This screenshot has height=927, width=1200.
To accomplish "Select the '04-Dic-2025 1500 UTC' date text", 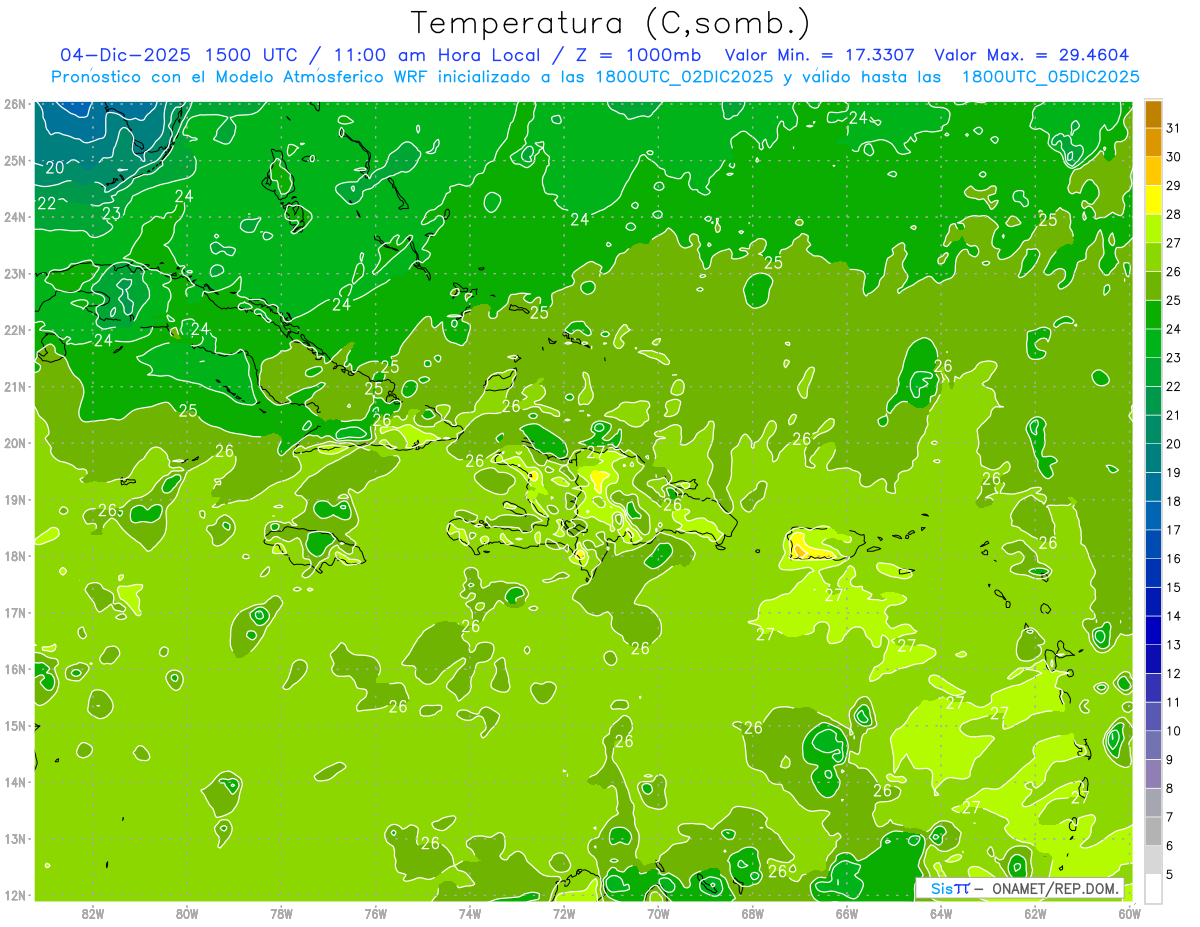I will (x=182, y=55).
